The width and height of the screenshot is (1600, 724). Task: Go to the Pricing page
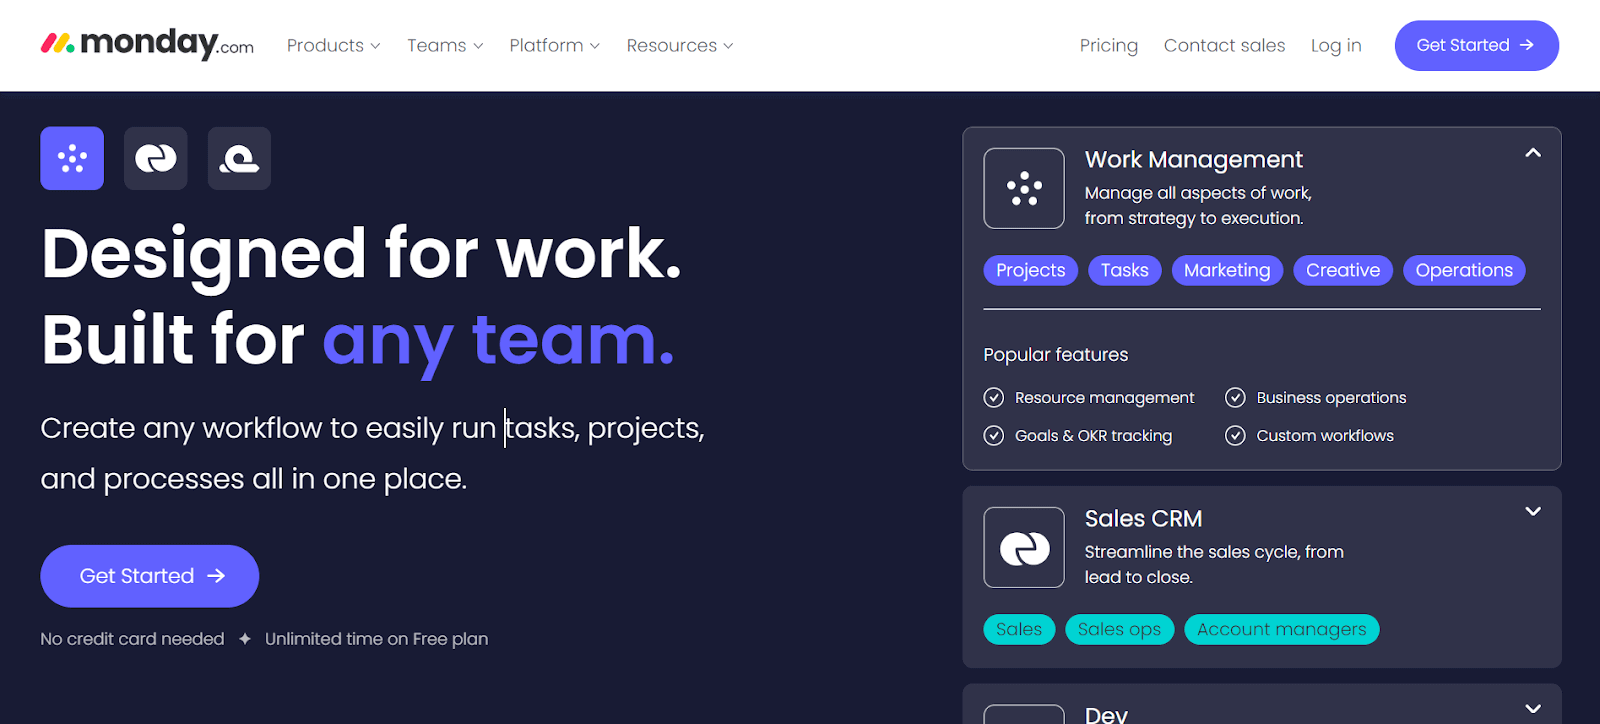[x=1109, y=46]
